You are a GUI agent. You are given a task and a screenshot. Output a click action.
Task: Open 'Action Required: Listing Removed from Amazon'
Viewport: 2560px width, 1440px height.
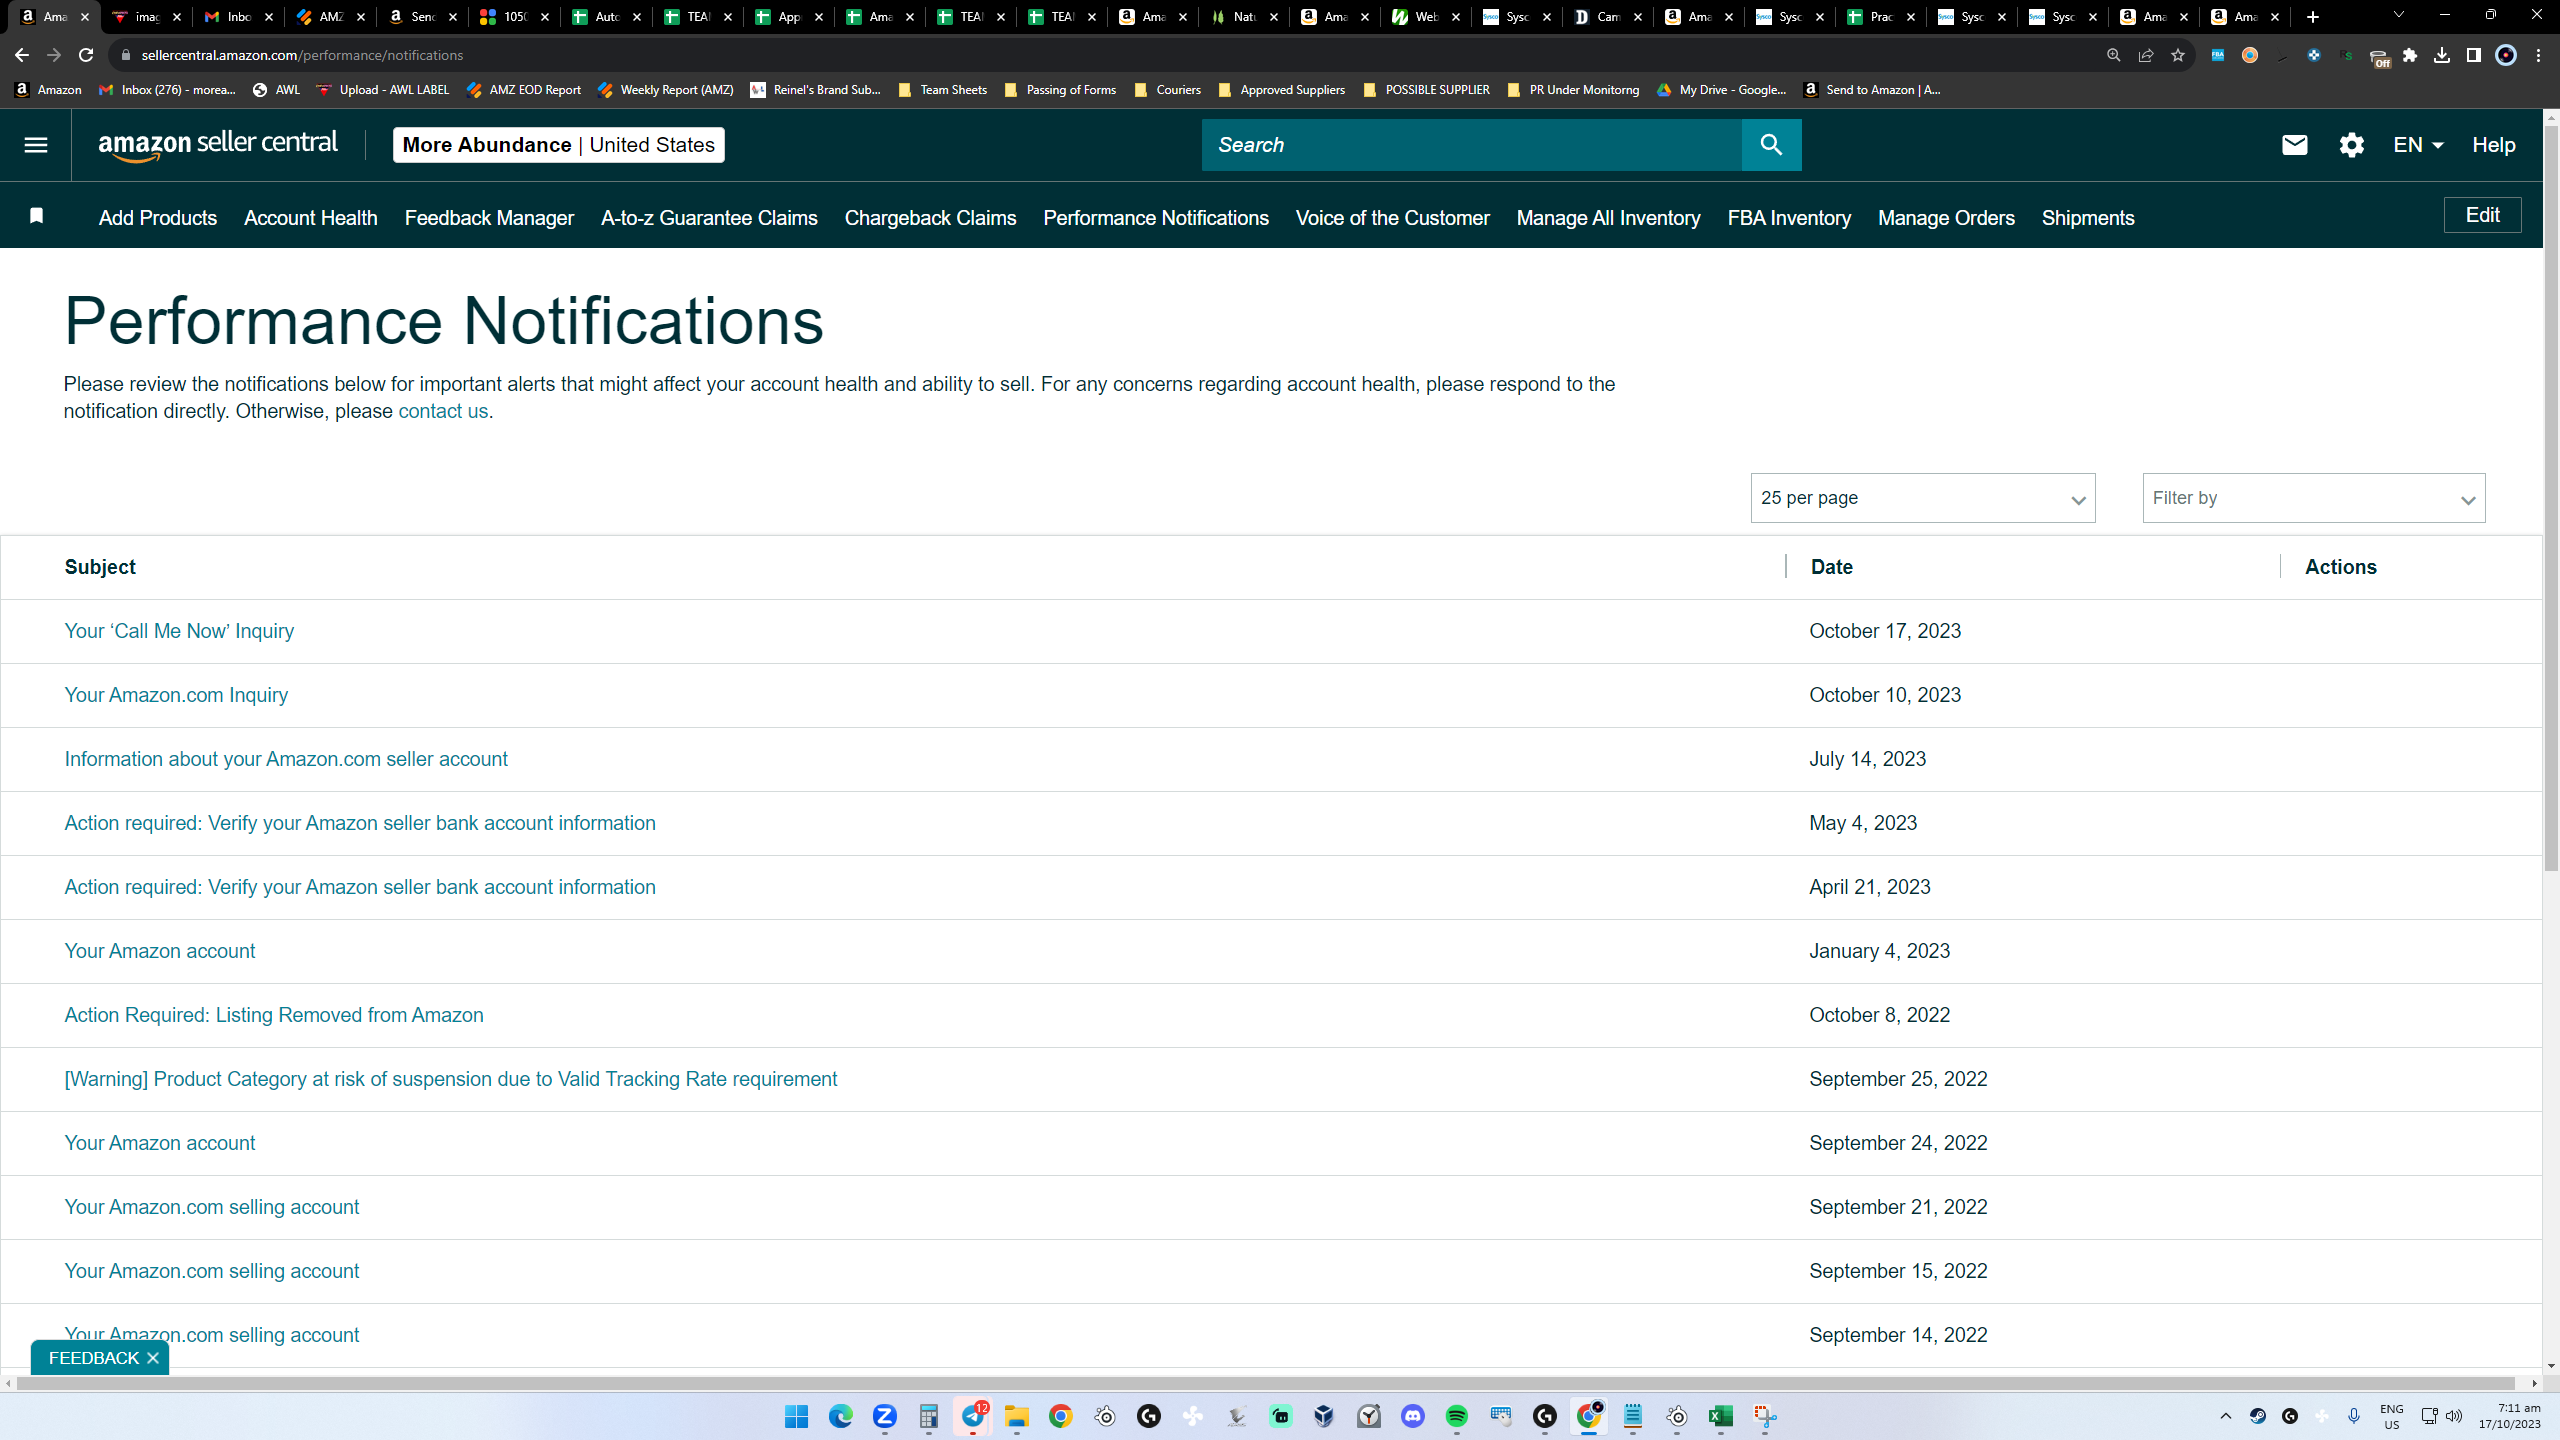click(274, 1015)
